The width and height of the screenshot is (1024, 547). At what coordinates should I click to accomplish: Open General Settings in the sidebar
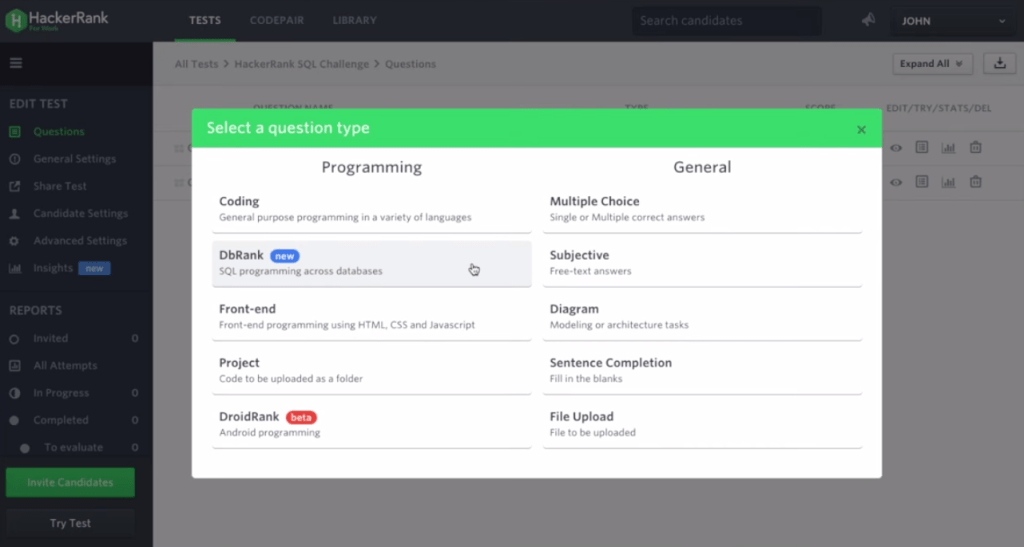[x=74, y=159]
